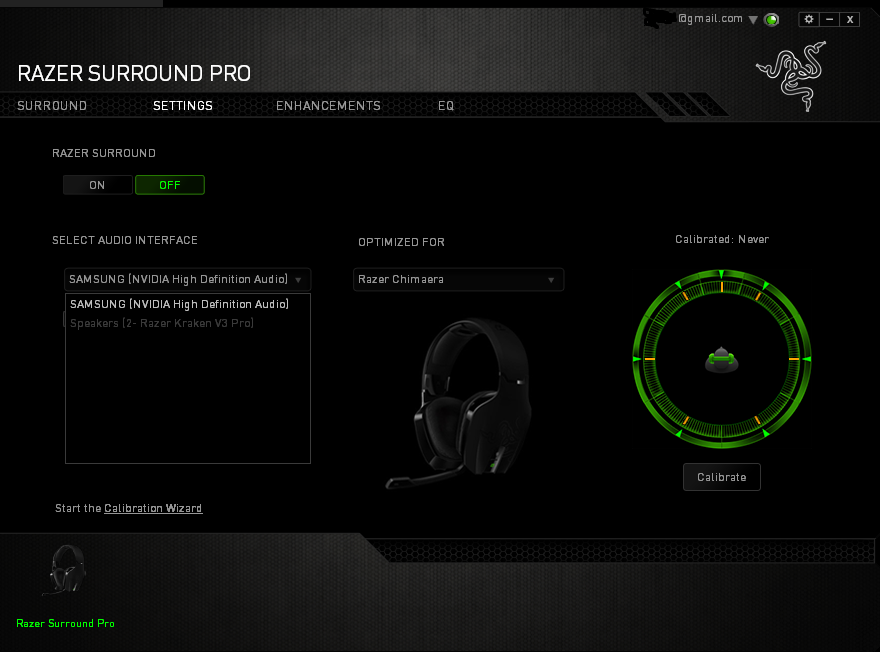
Task: Open the Calibration Wizard link
Action: tap(153, 508)
